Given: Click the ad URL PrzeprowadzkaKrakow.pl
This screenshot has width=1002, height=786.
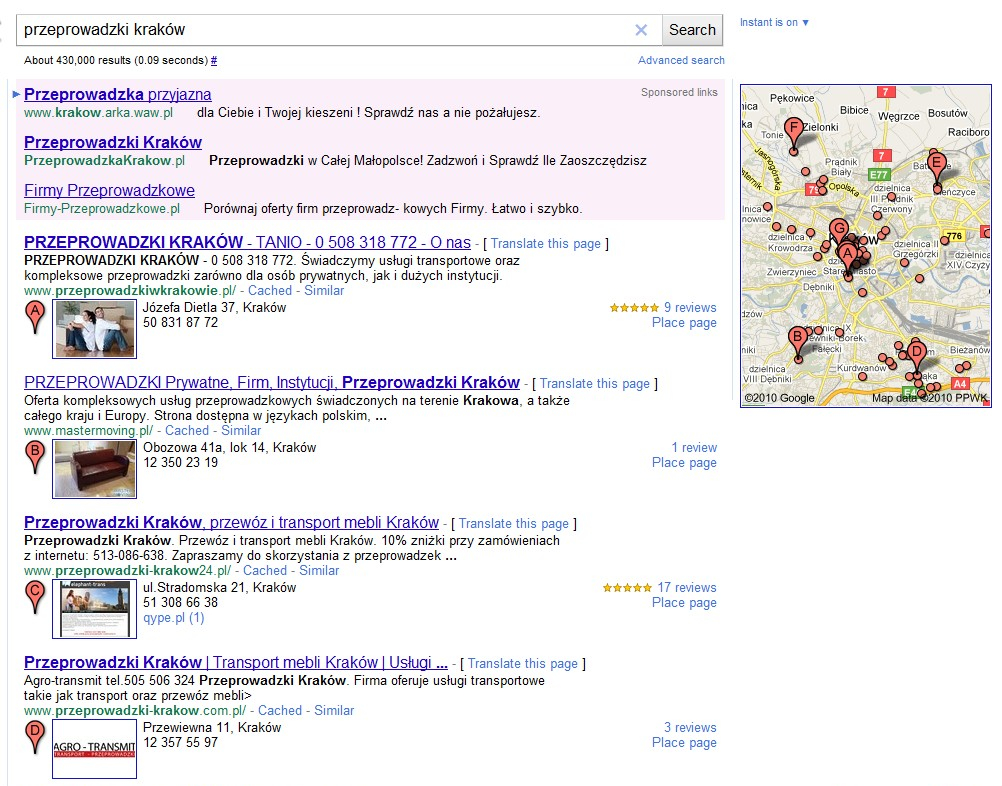Looking at the screenshot, I should [x=105, y=160].
